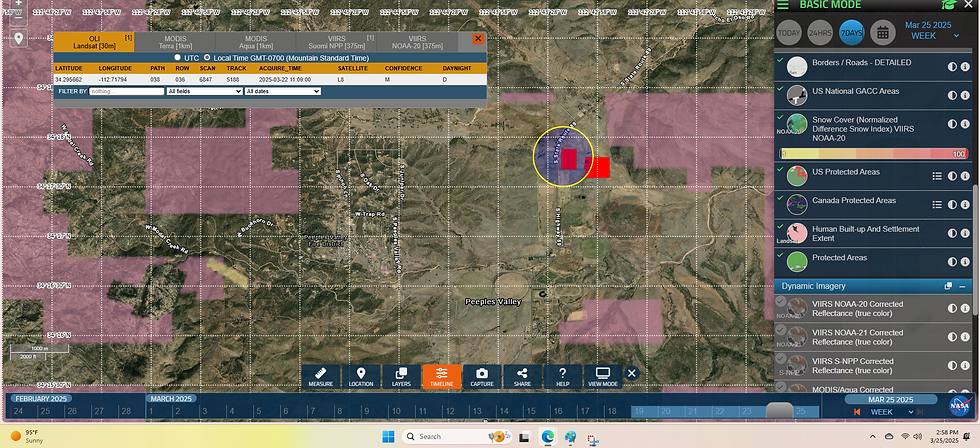The height and width of the screenshot is (448, 980).
Task: Open the 95°F Sunny weather widget
Action: (28, 436)
